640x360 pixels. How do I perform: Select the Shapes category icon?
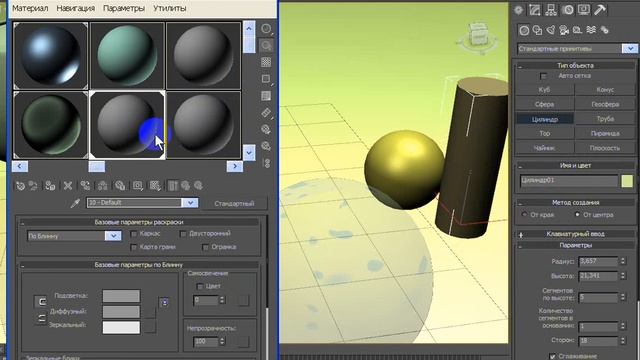coord(538,30)
